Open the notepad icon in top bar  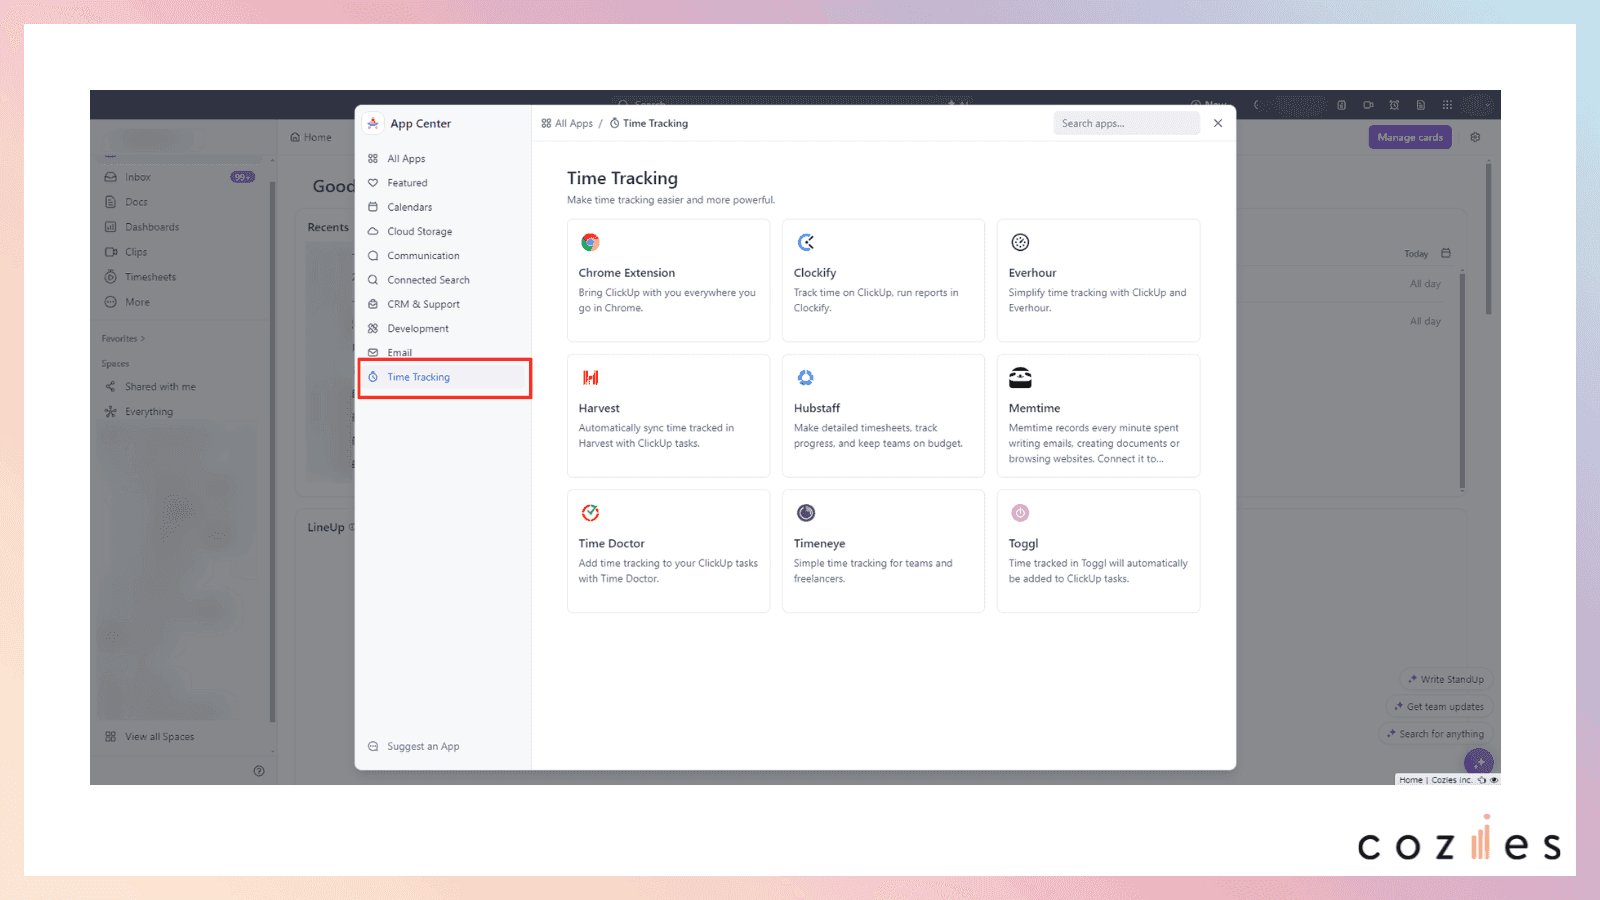point(1342,105)
